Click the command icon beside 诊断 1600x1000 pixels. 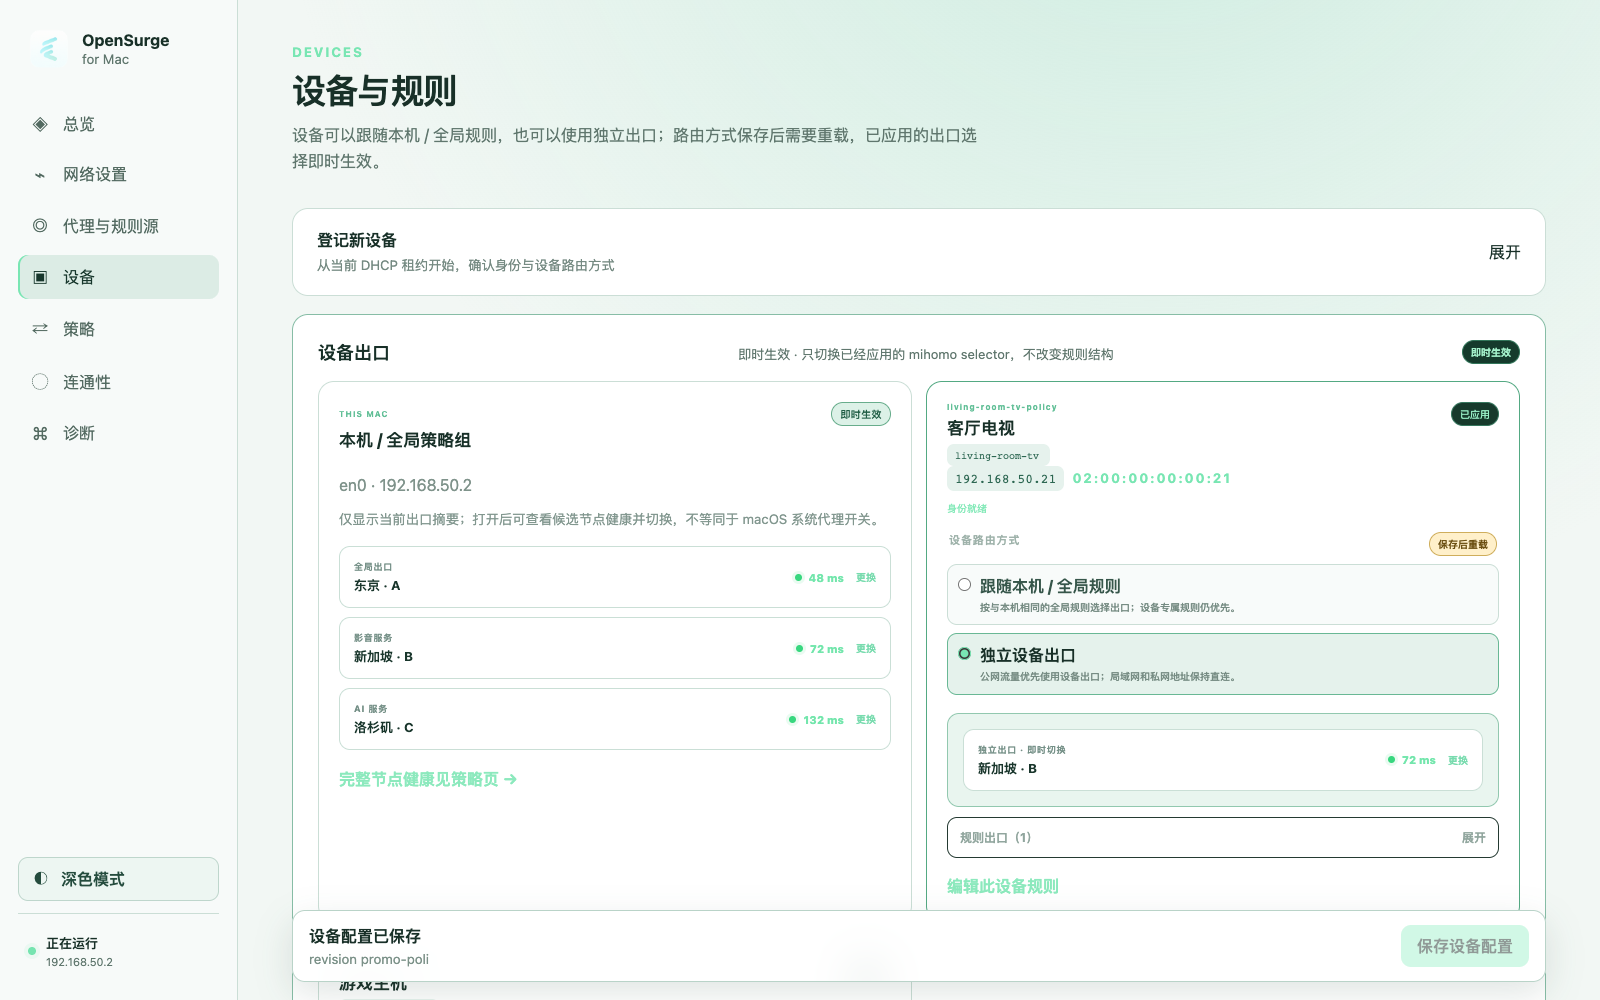pyautogui.click(x=40, y=433)
